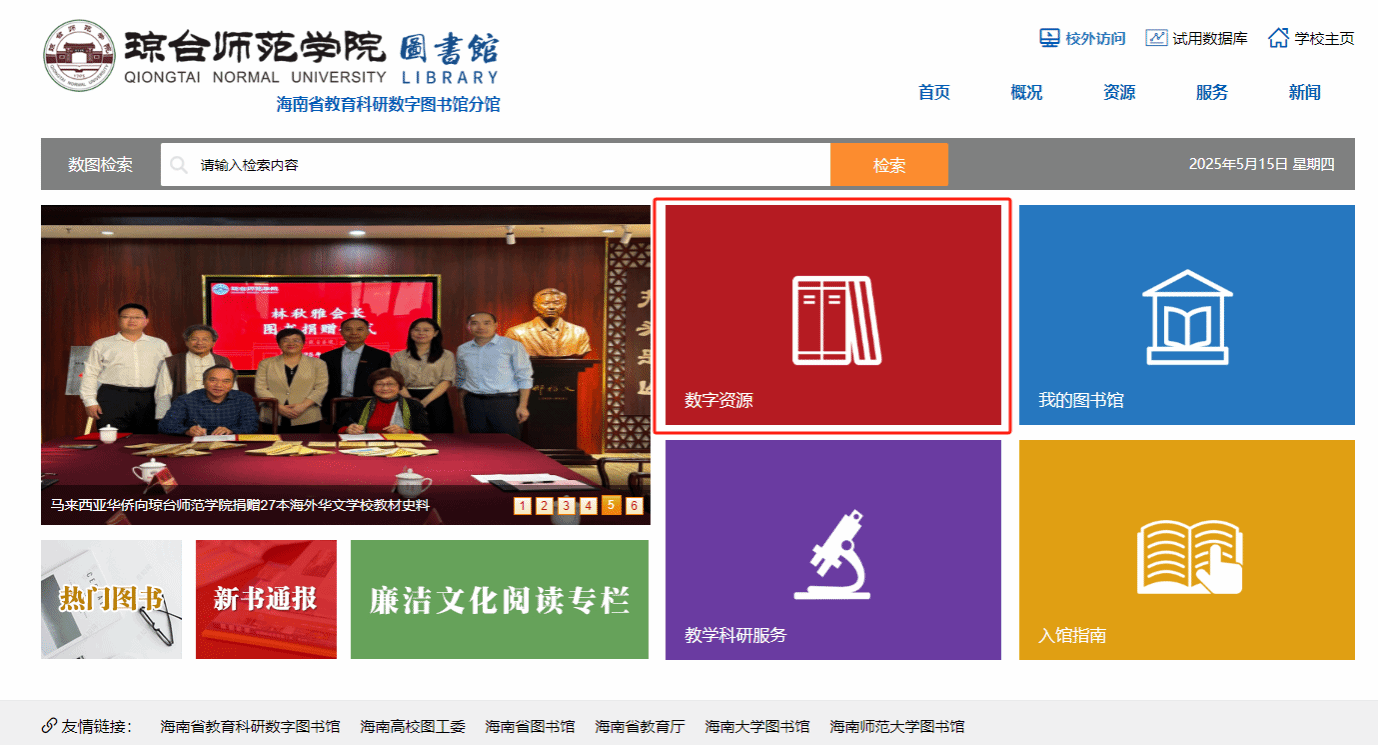Open the 廉洁文化阅读专栏 green banner
Screen dimensions: 1378x745
pyautogui.click(x=499, y=599)
